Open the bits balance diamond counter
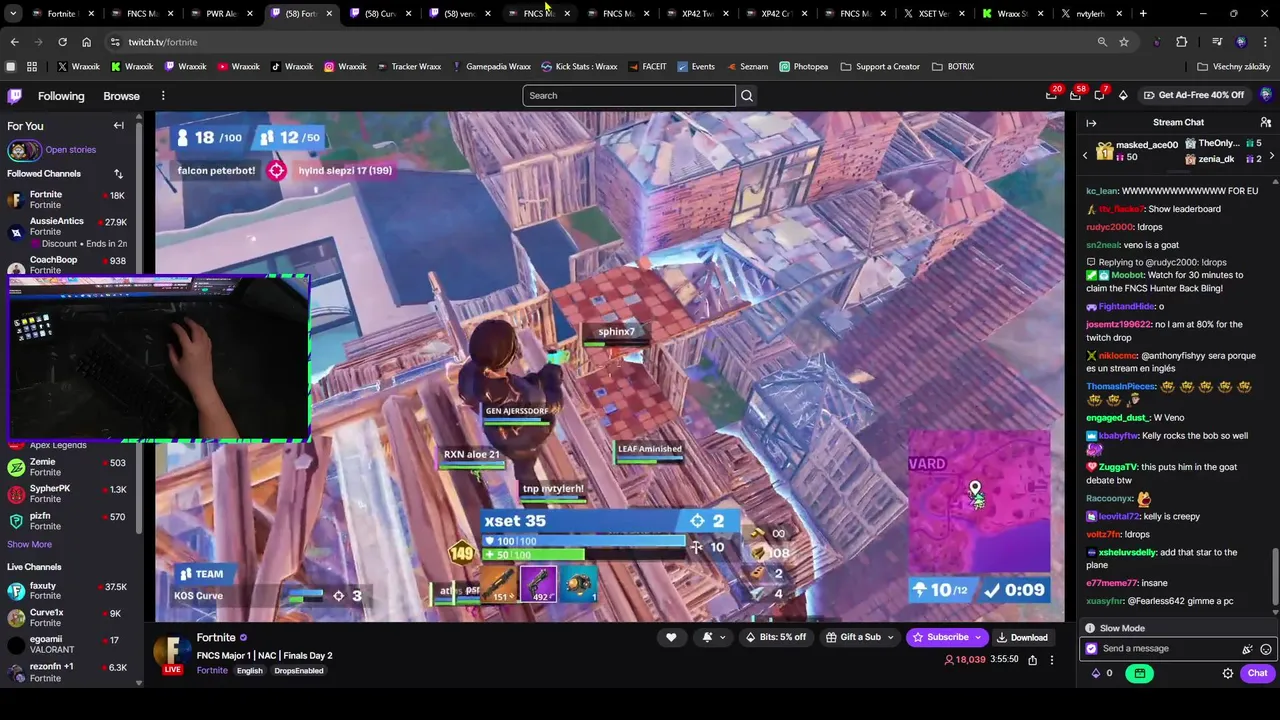This screenshot has width=1280, height=720. tap(1101, 673)
